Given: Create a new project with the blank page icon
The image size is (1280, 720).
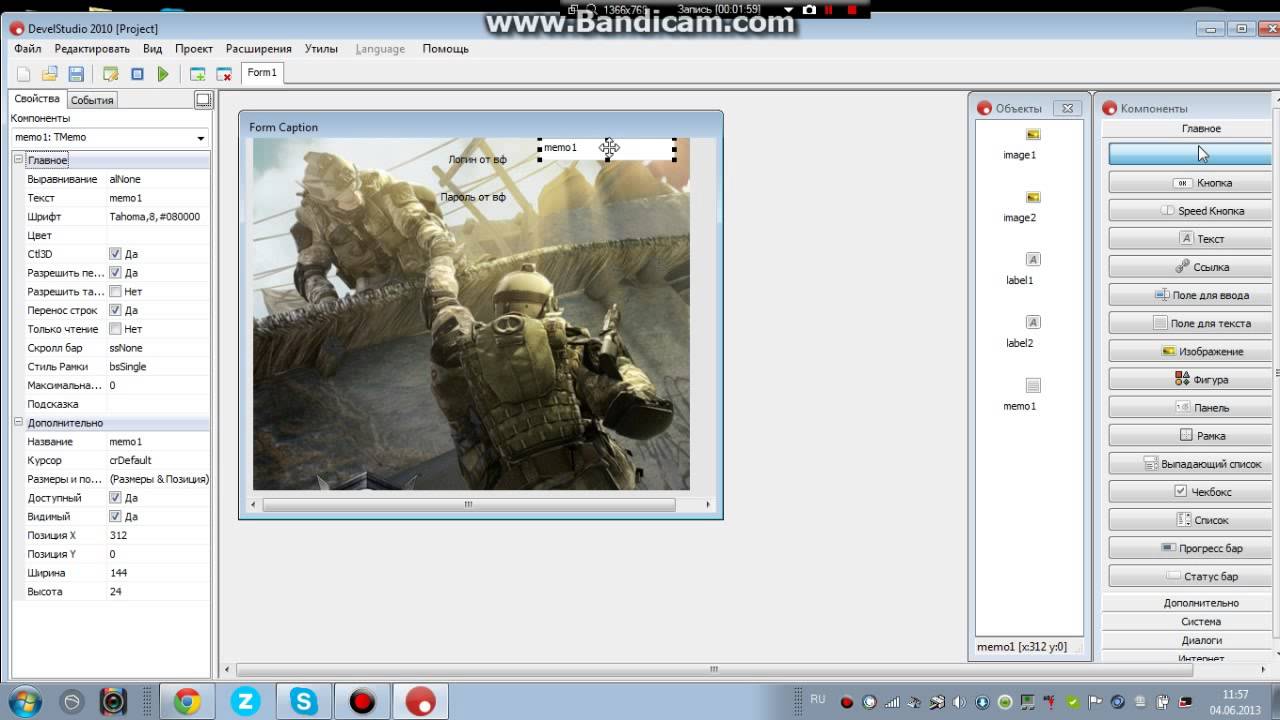Looking at the screenshot, I should click(23, 74).
